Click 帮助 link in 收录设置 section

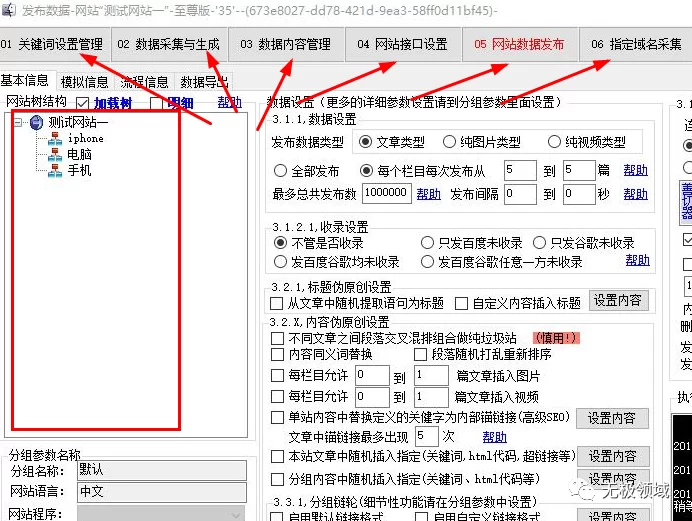pos(638,260)
